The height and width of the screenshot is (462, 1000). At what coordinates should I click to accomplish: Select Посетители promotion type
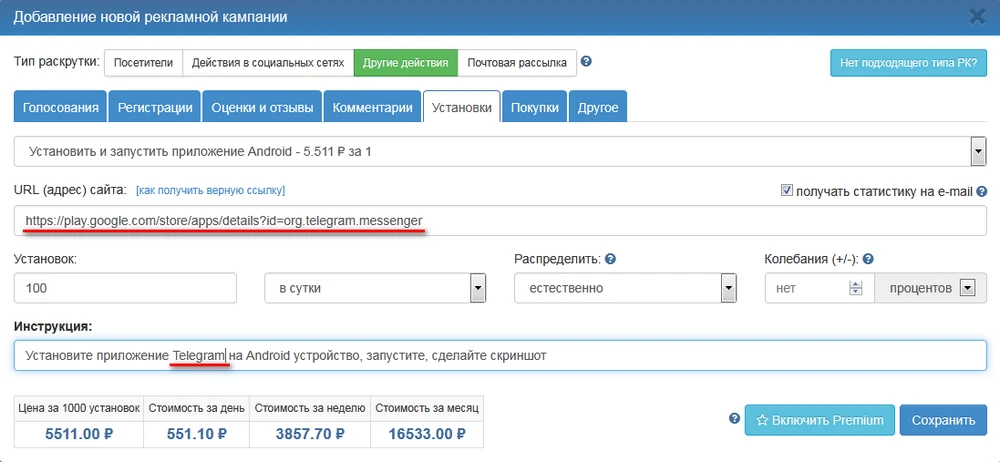click(x=143, y=62)
